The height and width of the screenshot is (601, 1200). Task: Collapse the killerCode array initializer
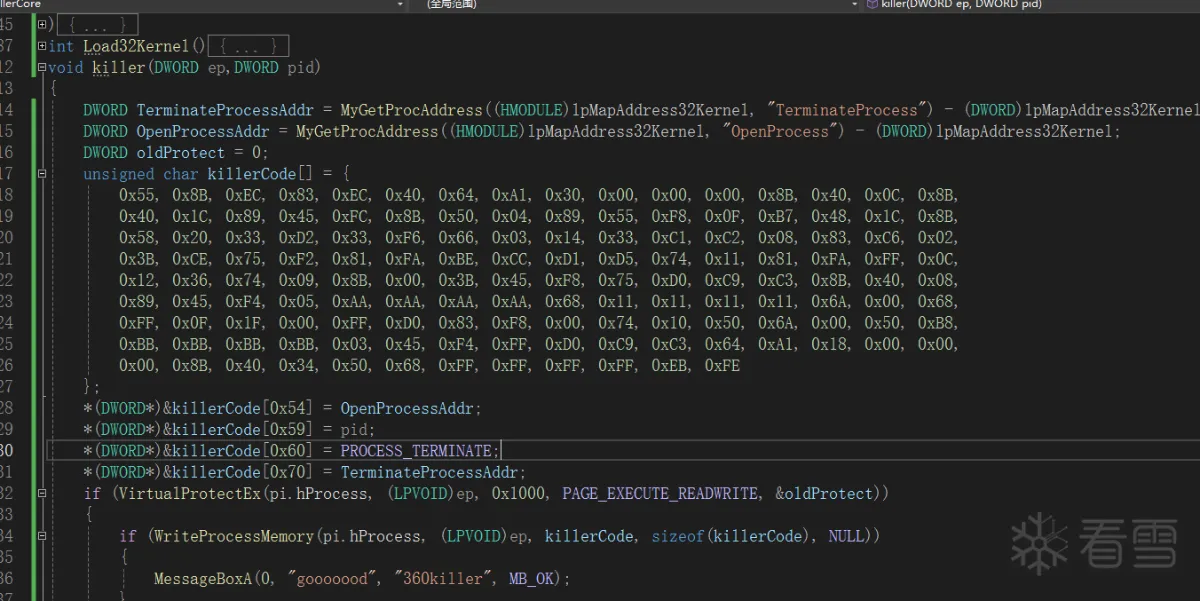click(41, 174)
